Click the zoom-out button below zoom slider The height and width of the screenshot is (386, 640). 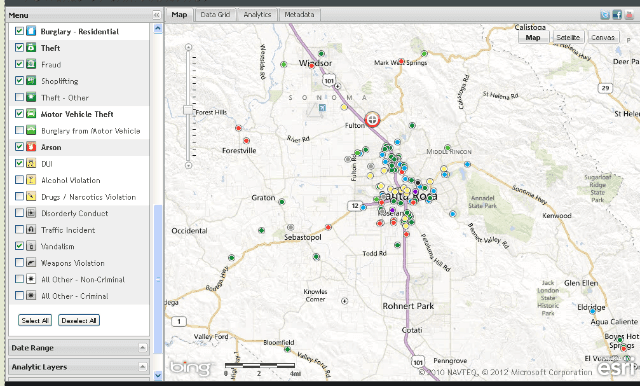pyautogui.click(x=188, y=165)
